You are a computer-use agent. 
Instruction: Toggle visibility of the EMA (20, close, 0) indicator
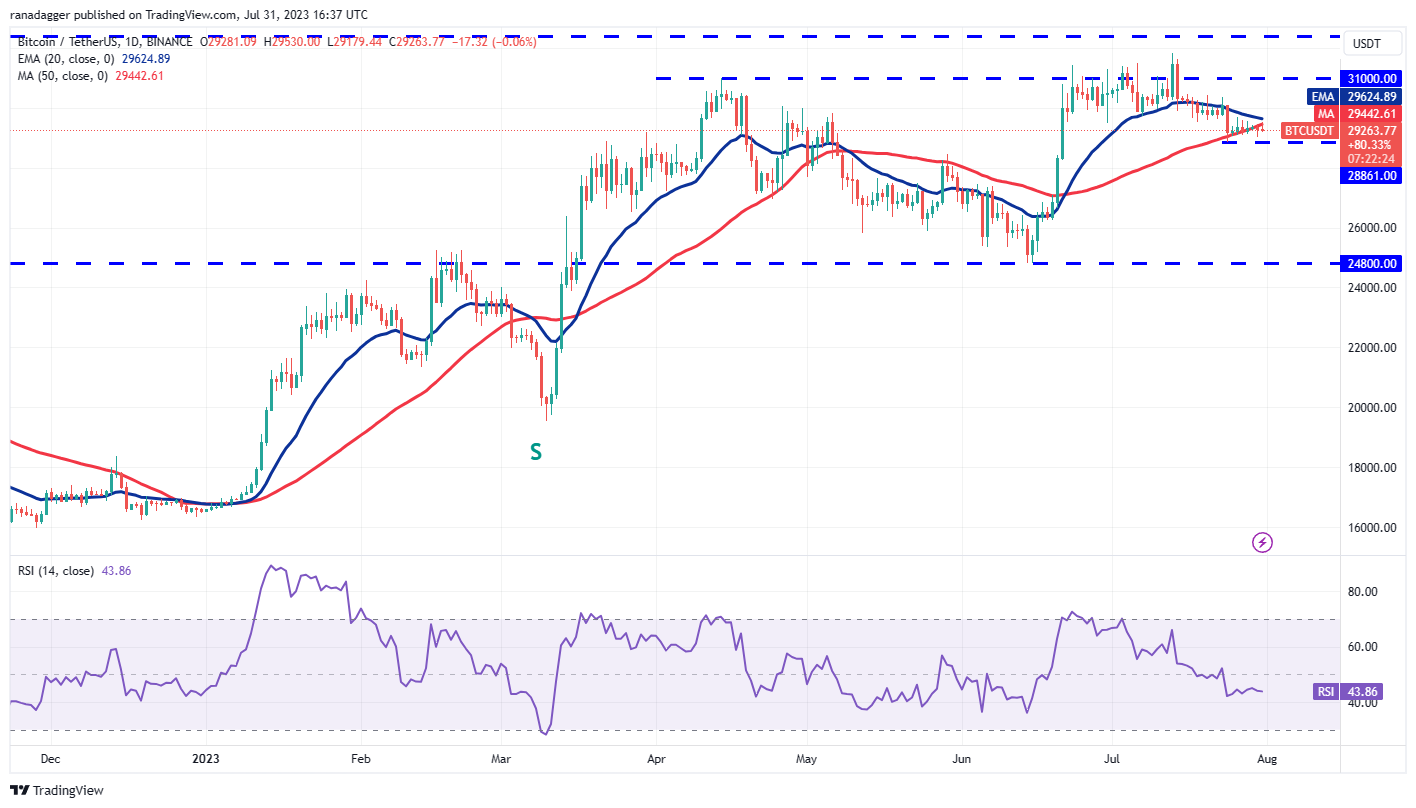point(65,59)
